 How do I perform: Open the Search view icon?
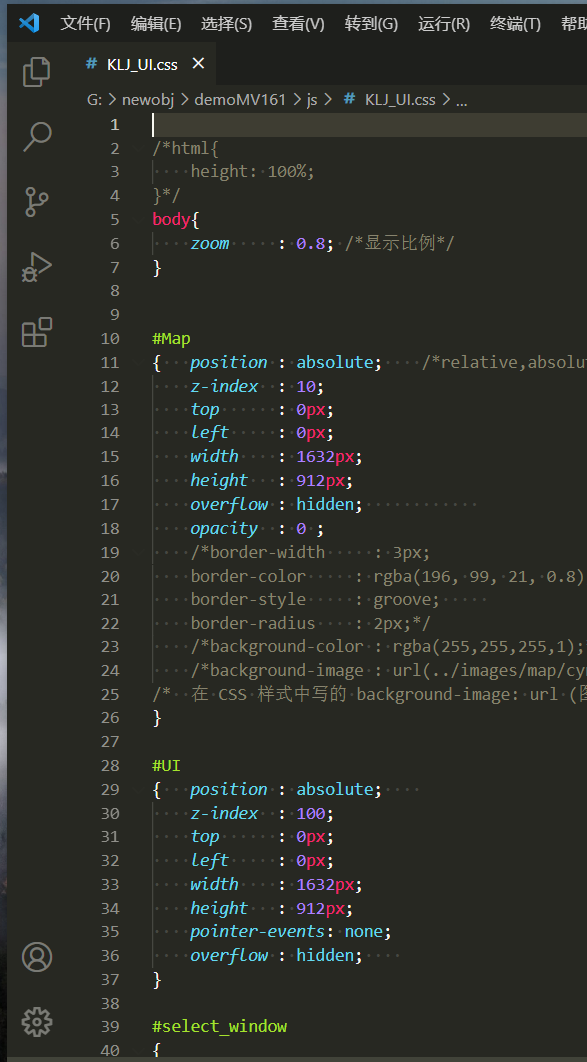click(x=37, y=137)
